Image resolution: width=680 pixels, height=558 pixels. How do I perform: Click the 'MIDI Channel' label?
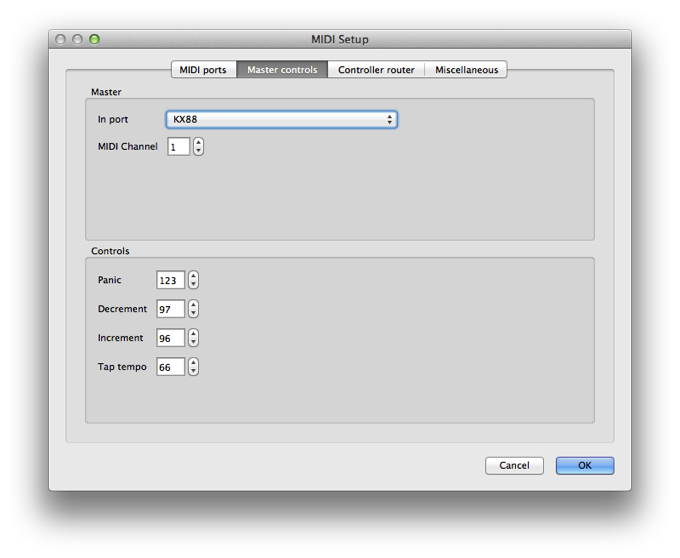pos(128,147)
